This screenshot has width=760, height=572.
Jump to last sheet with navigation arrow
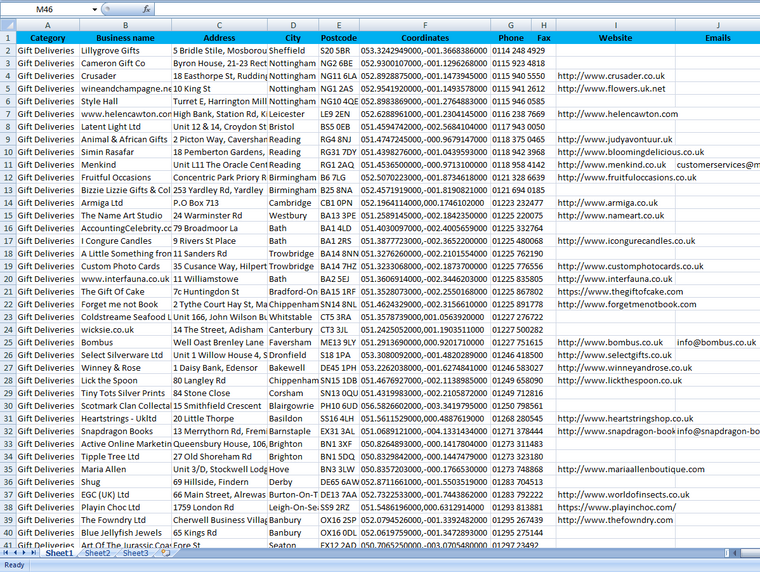point(33,553)
